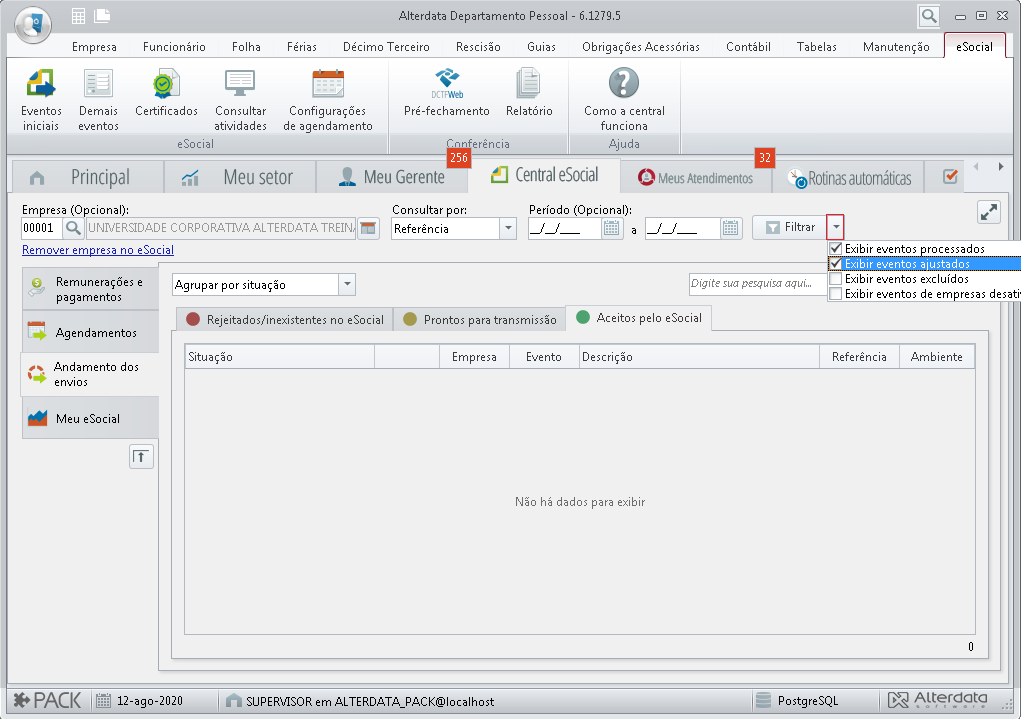Image resolution: width=1021 pixels, height=719 pixels.
Task: Click the left arrow to scroll the tabs
Action: (976, 167)
